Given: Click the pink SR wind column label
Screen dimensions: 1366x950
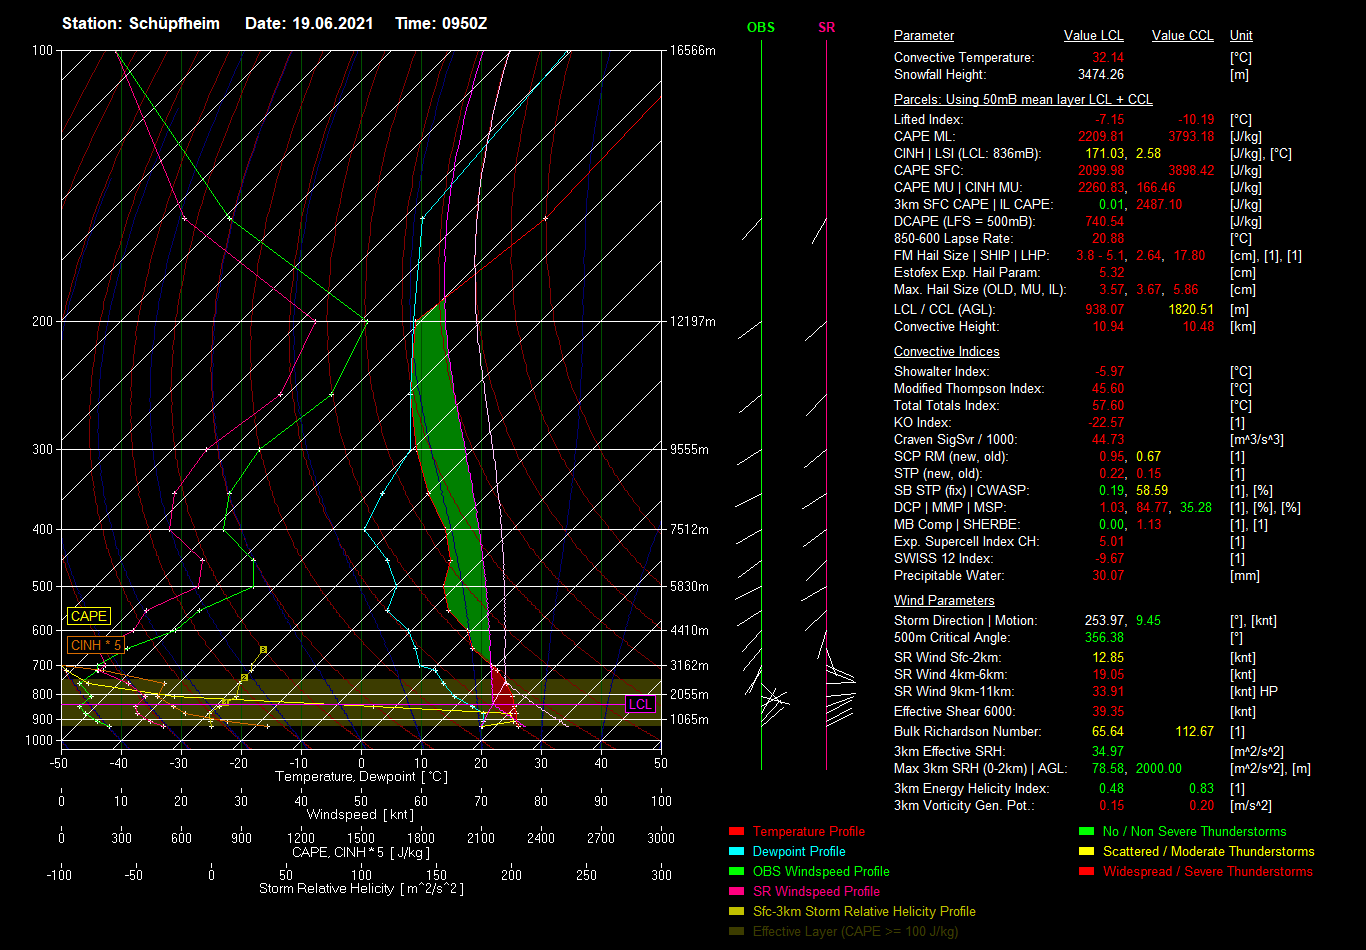Looking at the screenshot, I should (x=826, y=28).
